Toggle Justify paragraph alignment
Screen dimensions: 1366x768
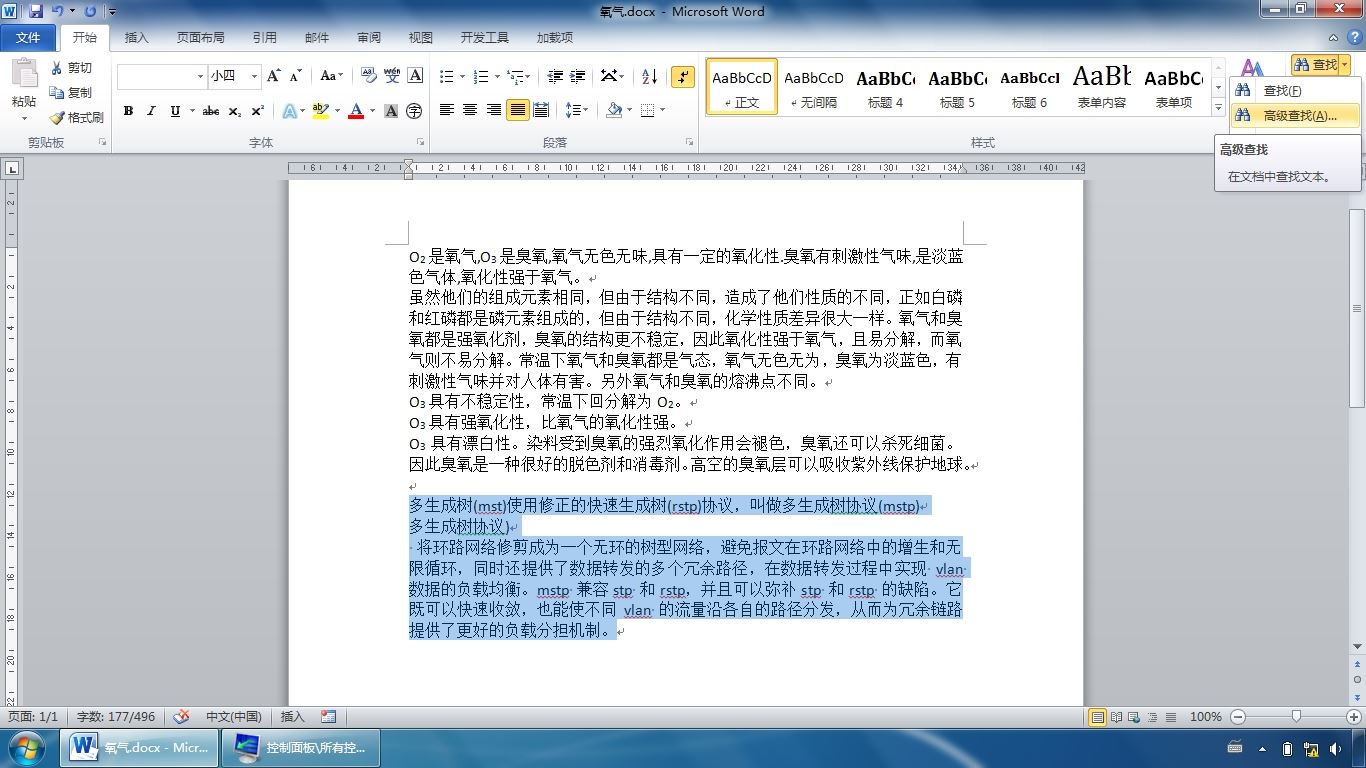pyautogui.click(x=517, y=110)
